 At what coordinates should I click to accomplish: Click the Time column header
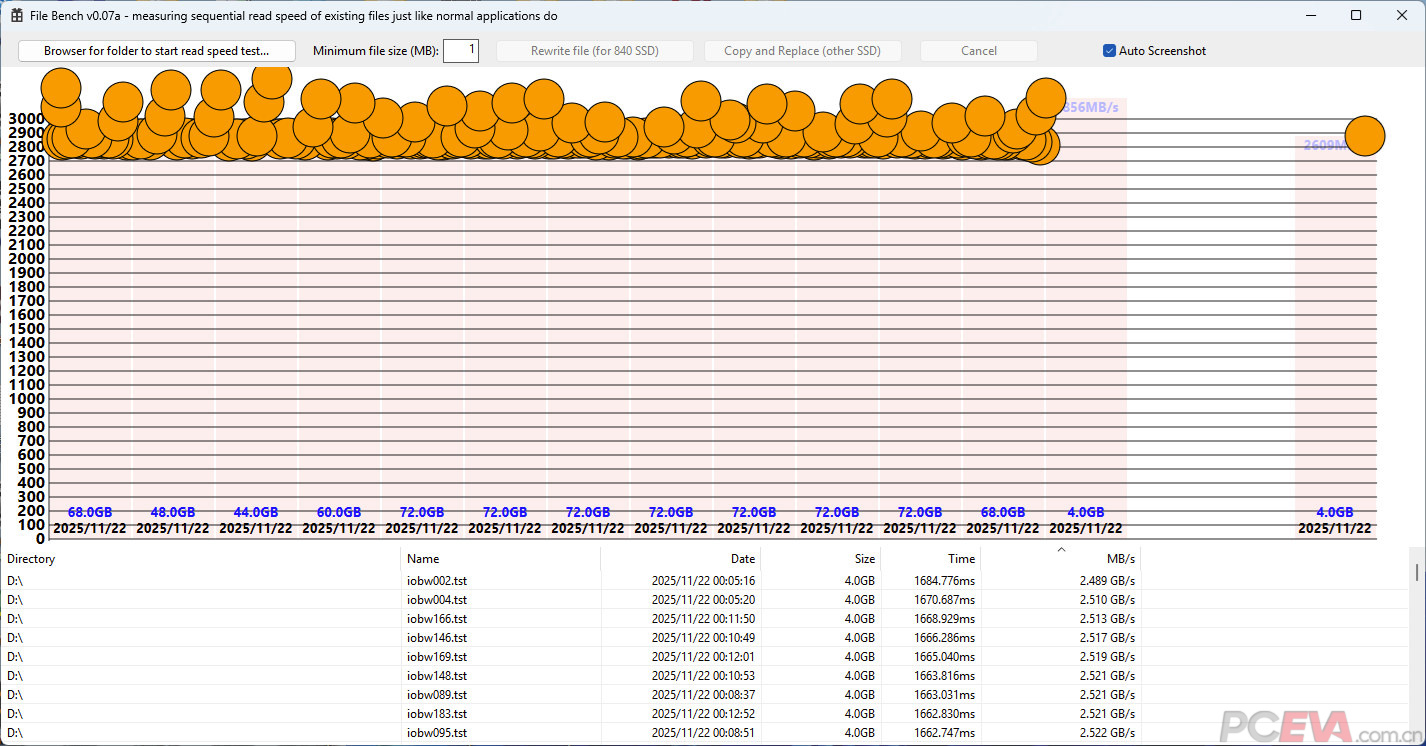coord(930,559)
